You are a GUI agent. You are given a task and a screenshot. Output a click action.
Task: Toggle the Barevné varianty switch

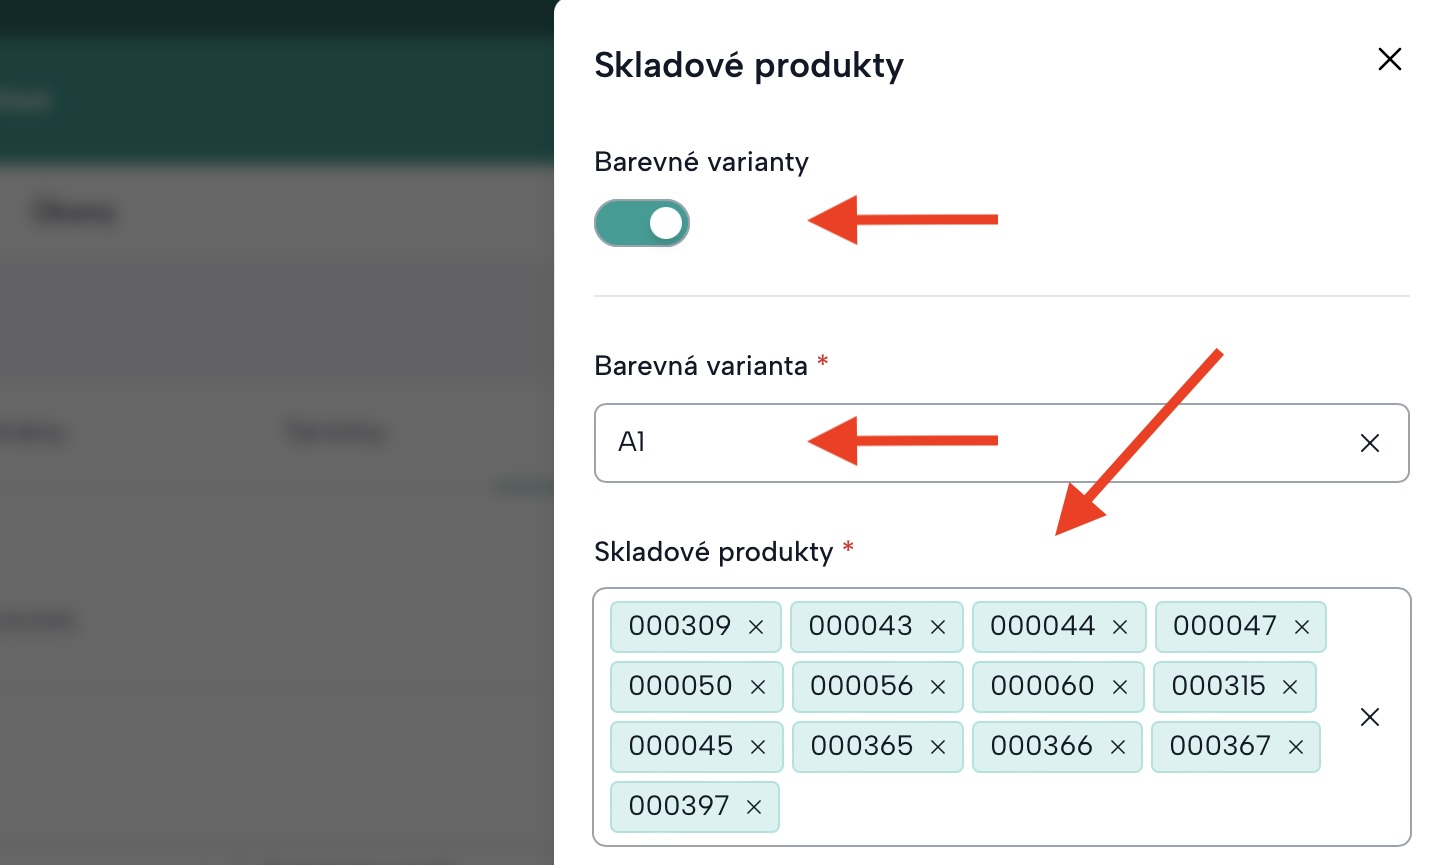coord(641,223)
